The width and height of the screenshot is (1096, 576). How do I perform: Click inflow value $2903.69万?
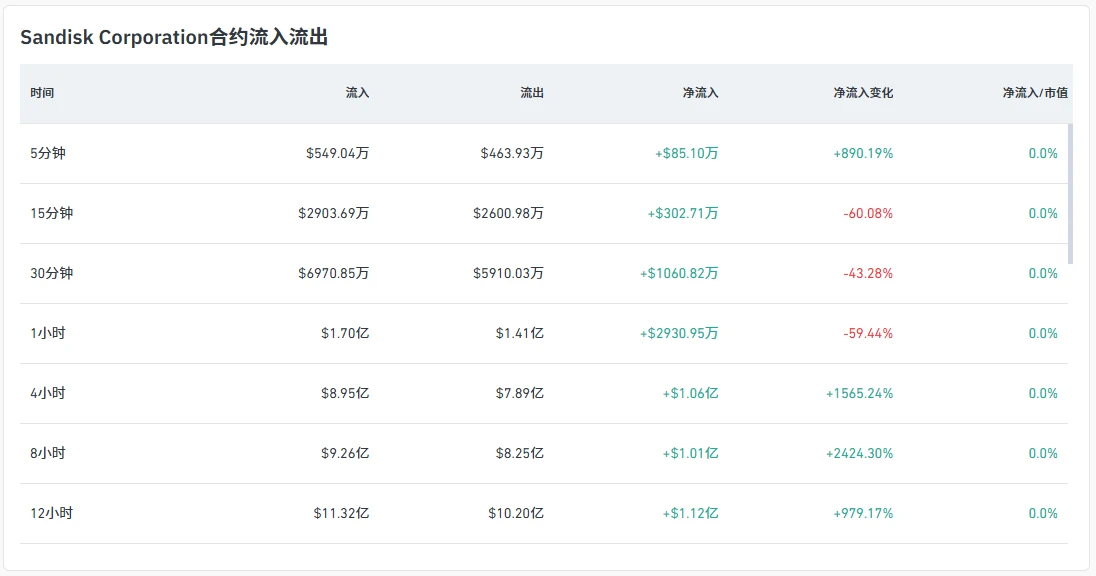coord(333,213)
